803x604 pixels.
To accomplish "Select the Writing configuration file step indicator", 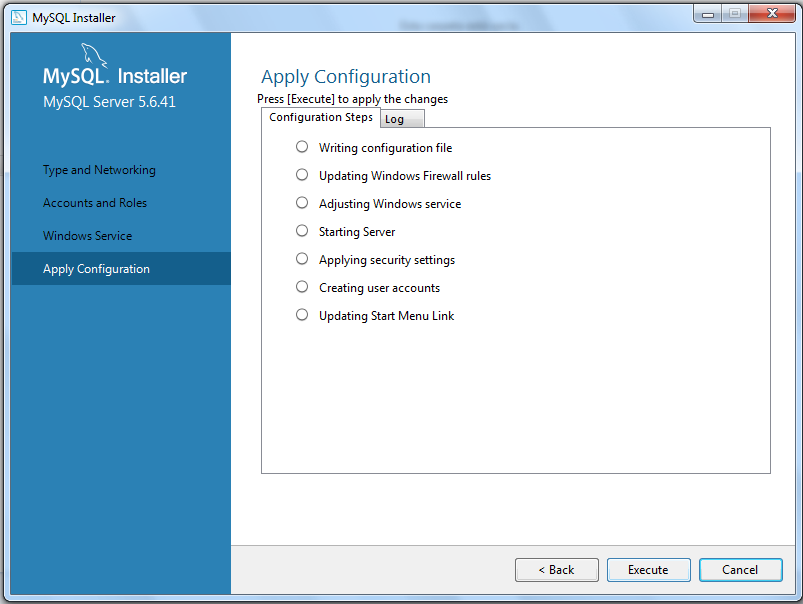I will click(302, 147).
